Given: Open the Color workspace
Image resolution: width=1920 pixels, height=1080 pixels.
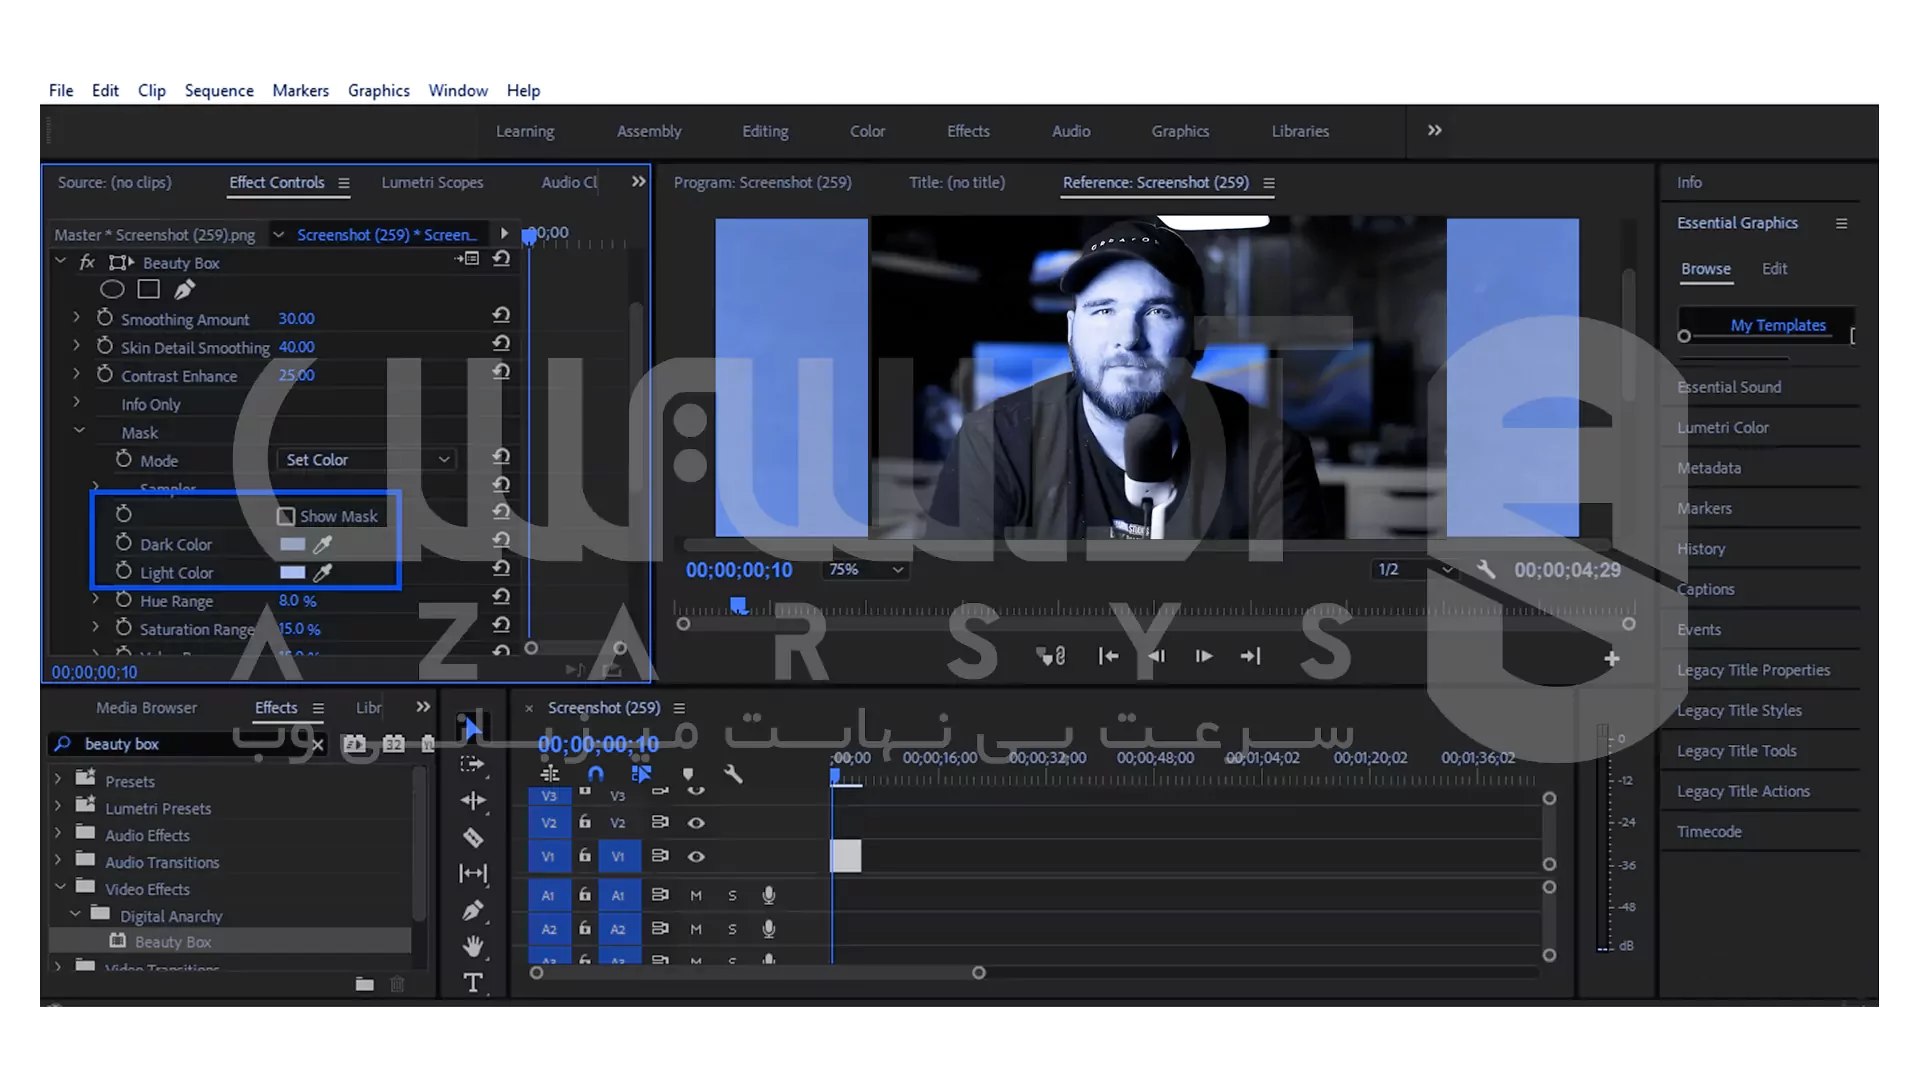Looking at the screenshot, I should pyautogui.click(x=867, y=131).
